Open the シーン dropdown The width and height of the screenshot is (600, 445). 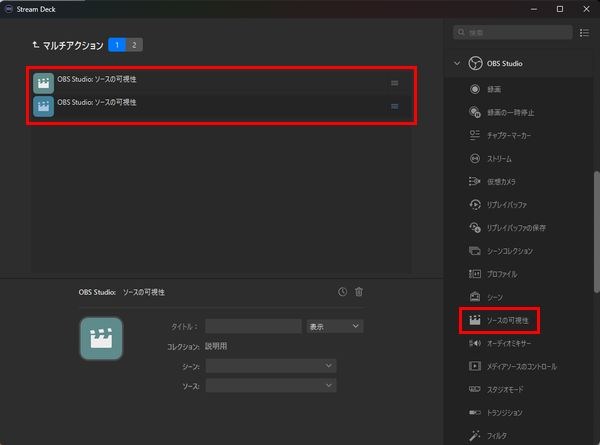point(271,366)
